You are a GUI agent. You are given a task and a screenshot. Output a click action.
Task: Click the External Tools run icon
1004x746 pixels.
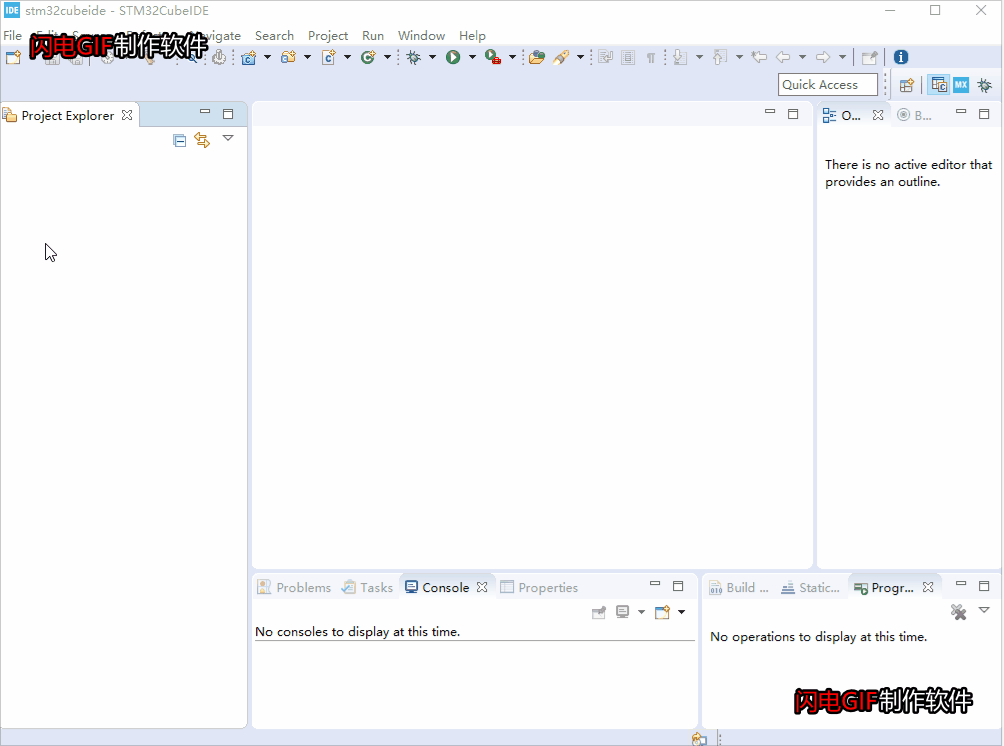492,58
